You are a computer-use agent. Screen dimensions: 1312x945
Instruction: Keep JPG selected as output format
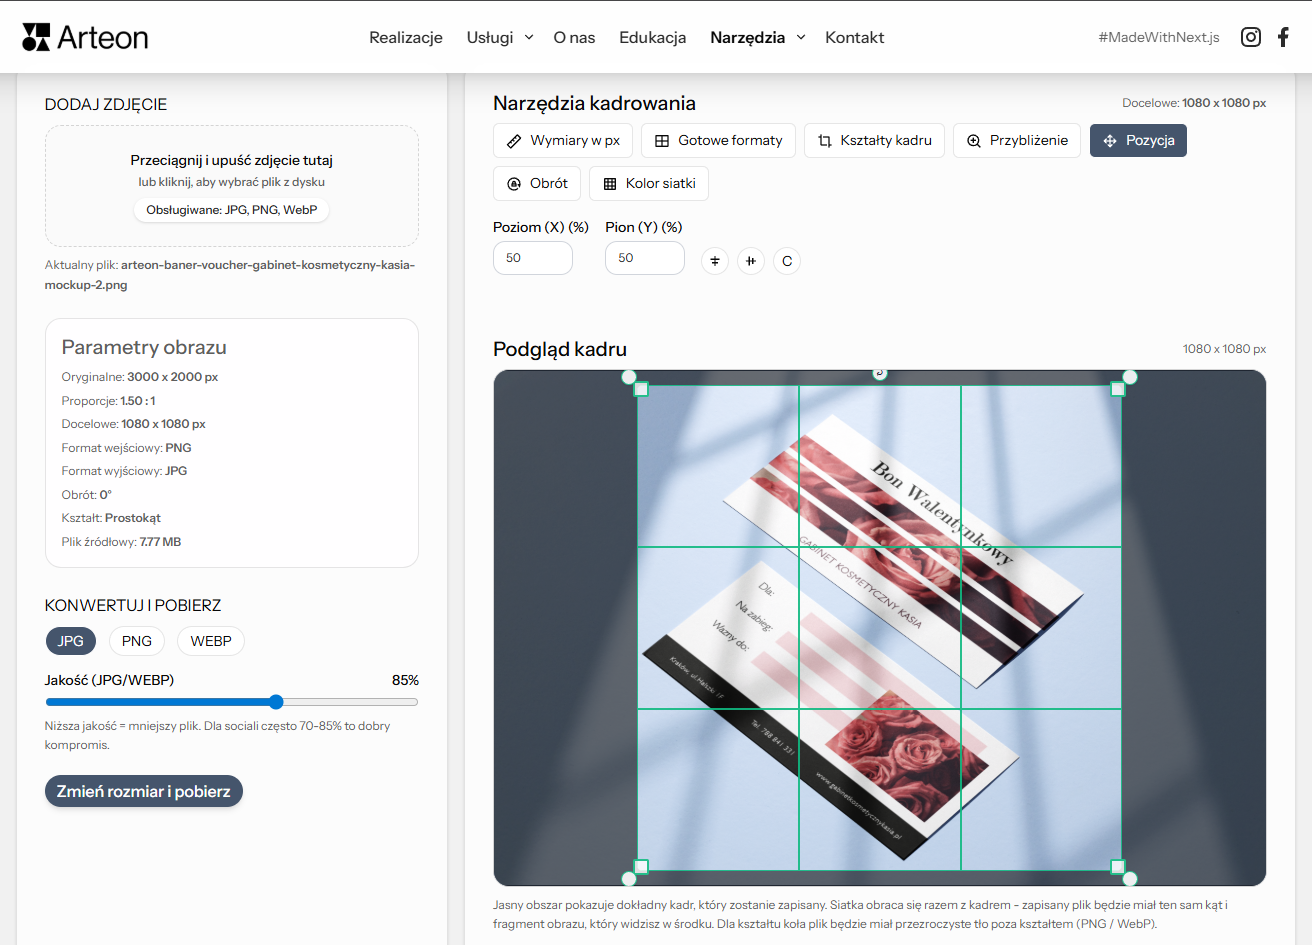point(70,641)
